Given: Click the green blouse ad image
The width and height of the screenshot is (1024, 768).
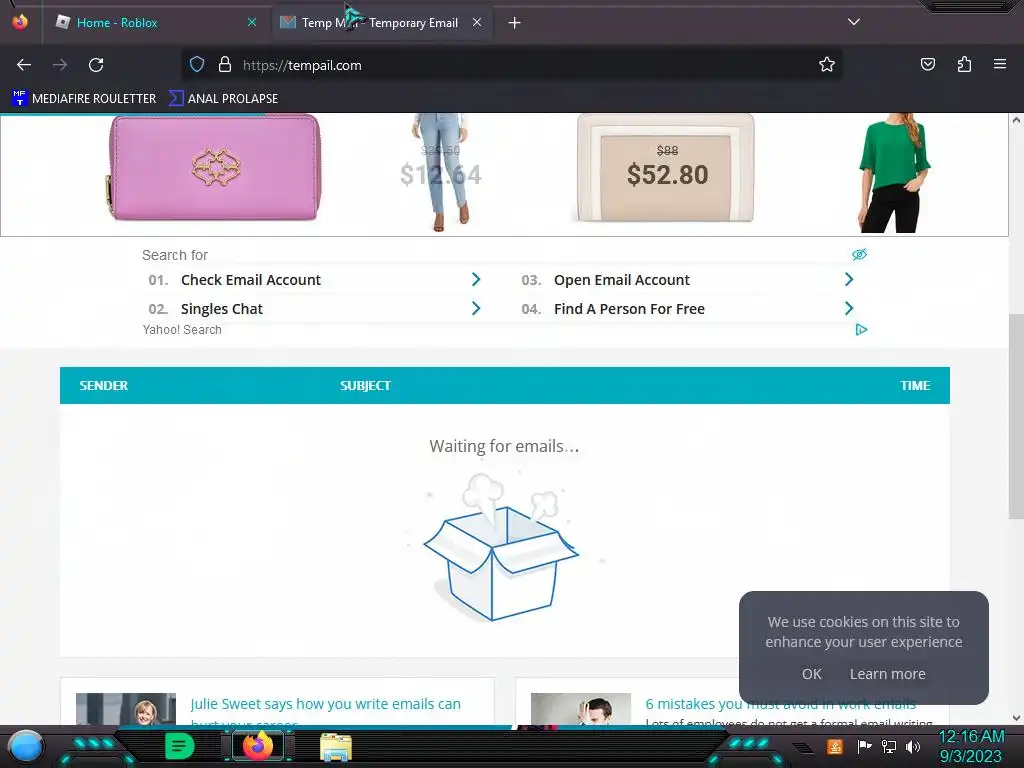Looking at the screenshot, I should coord(893,172).
